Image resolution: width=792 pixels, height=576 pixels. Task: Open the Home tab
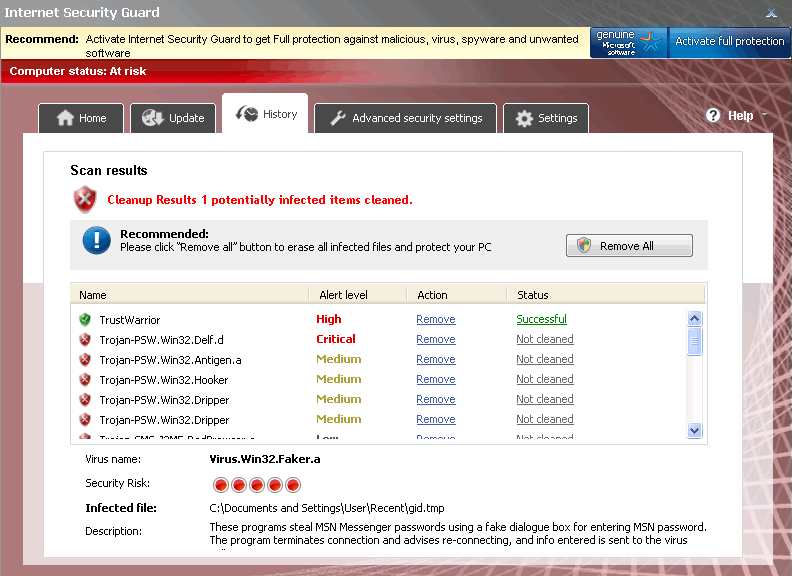pyautogui.click(x=81, y=118)
